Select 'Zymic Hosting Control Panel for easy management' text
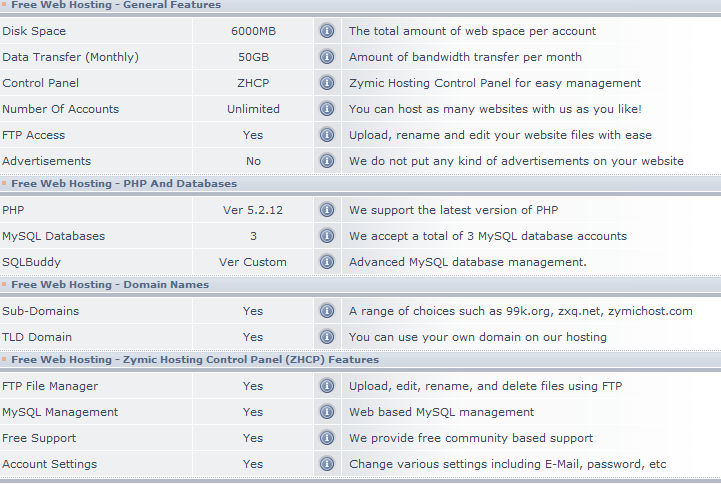Image resolution: width=721 pixels, height=484 pixels. [495, 83]
